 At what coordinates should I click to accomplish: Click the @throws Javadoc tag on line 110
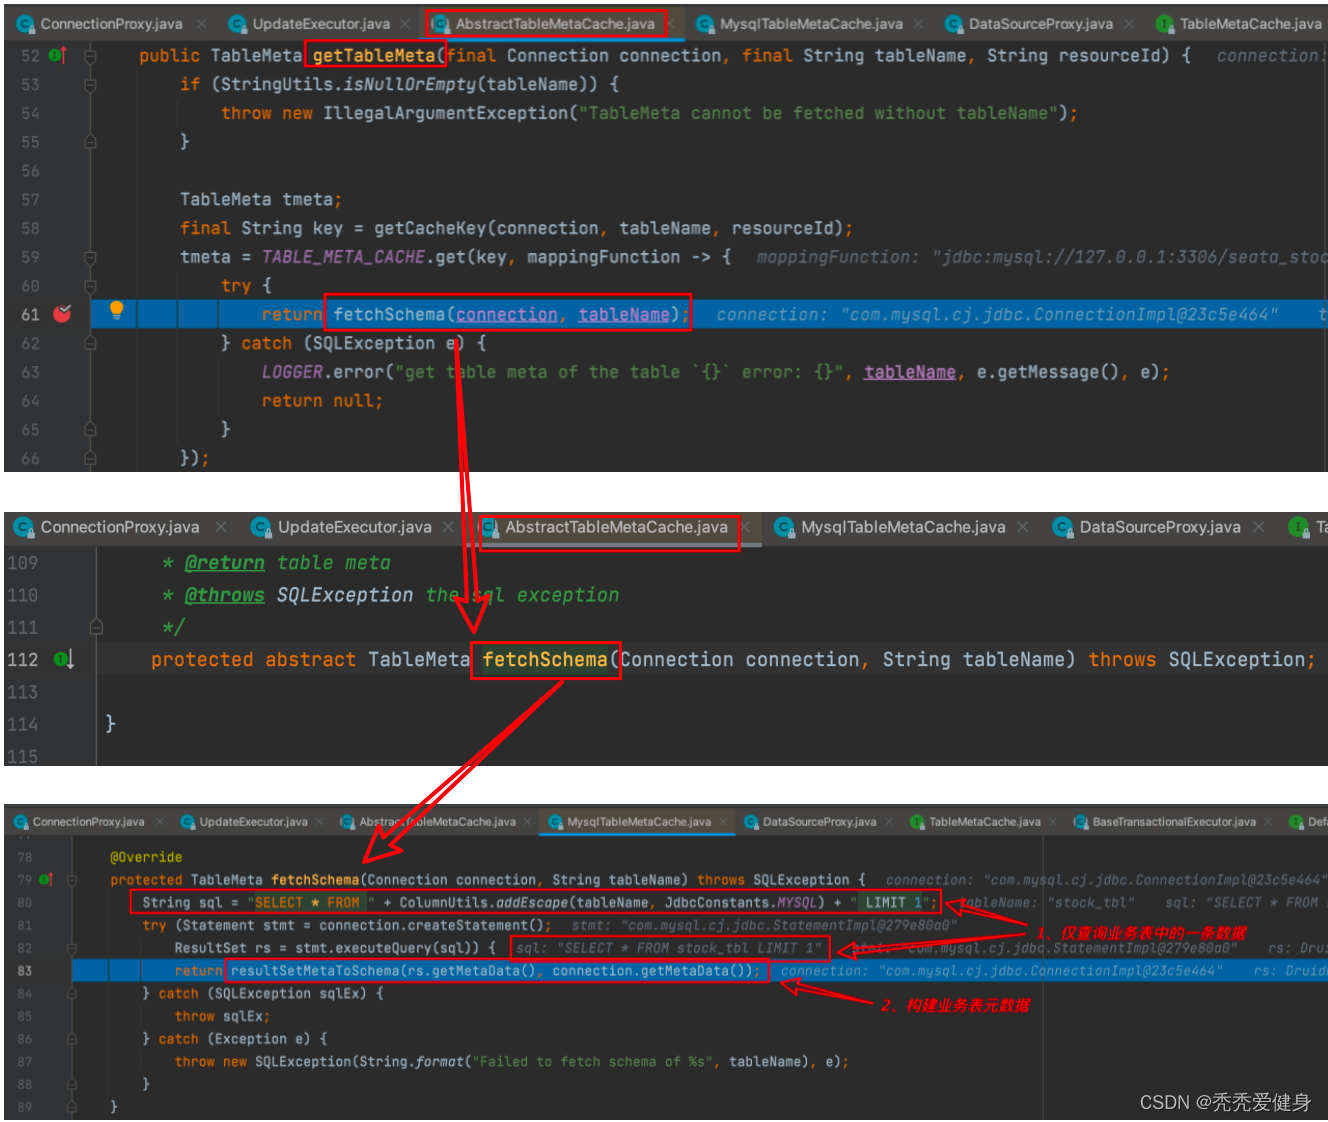tap(225, 595)
